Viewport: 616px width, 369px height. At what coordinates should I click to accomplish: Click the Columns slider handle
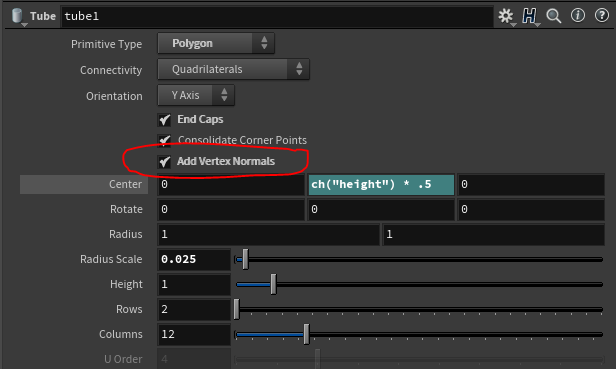coord(306,334)
